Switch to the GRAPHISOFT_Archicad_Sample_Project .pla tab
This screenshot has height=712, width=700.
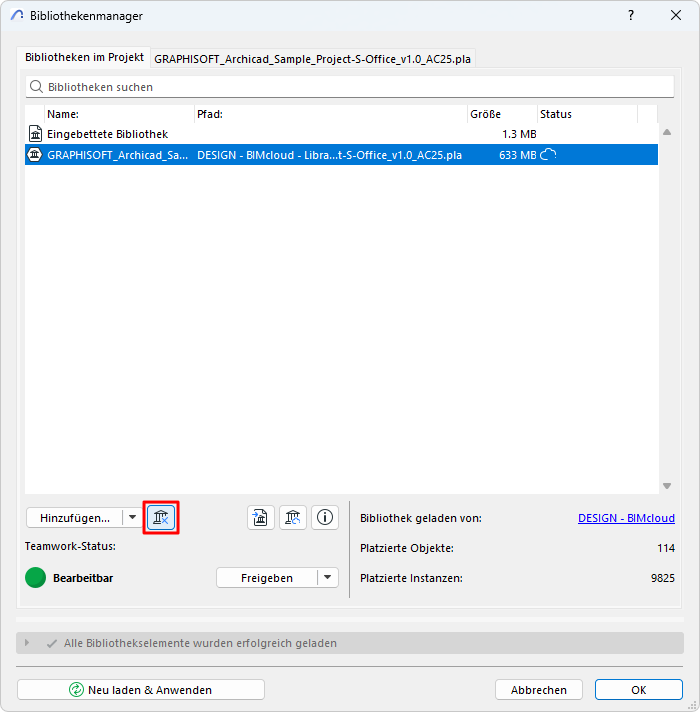(312, 59)
